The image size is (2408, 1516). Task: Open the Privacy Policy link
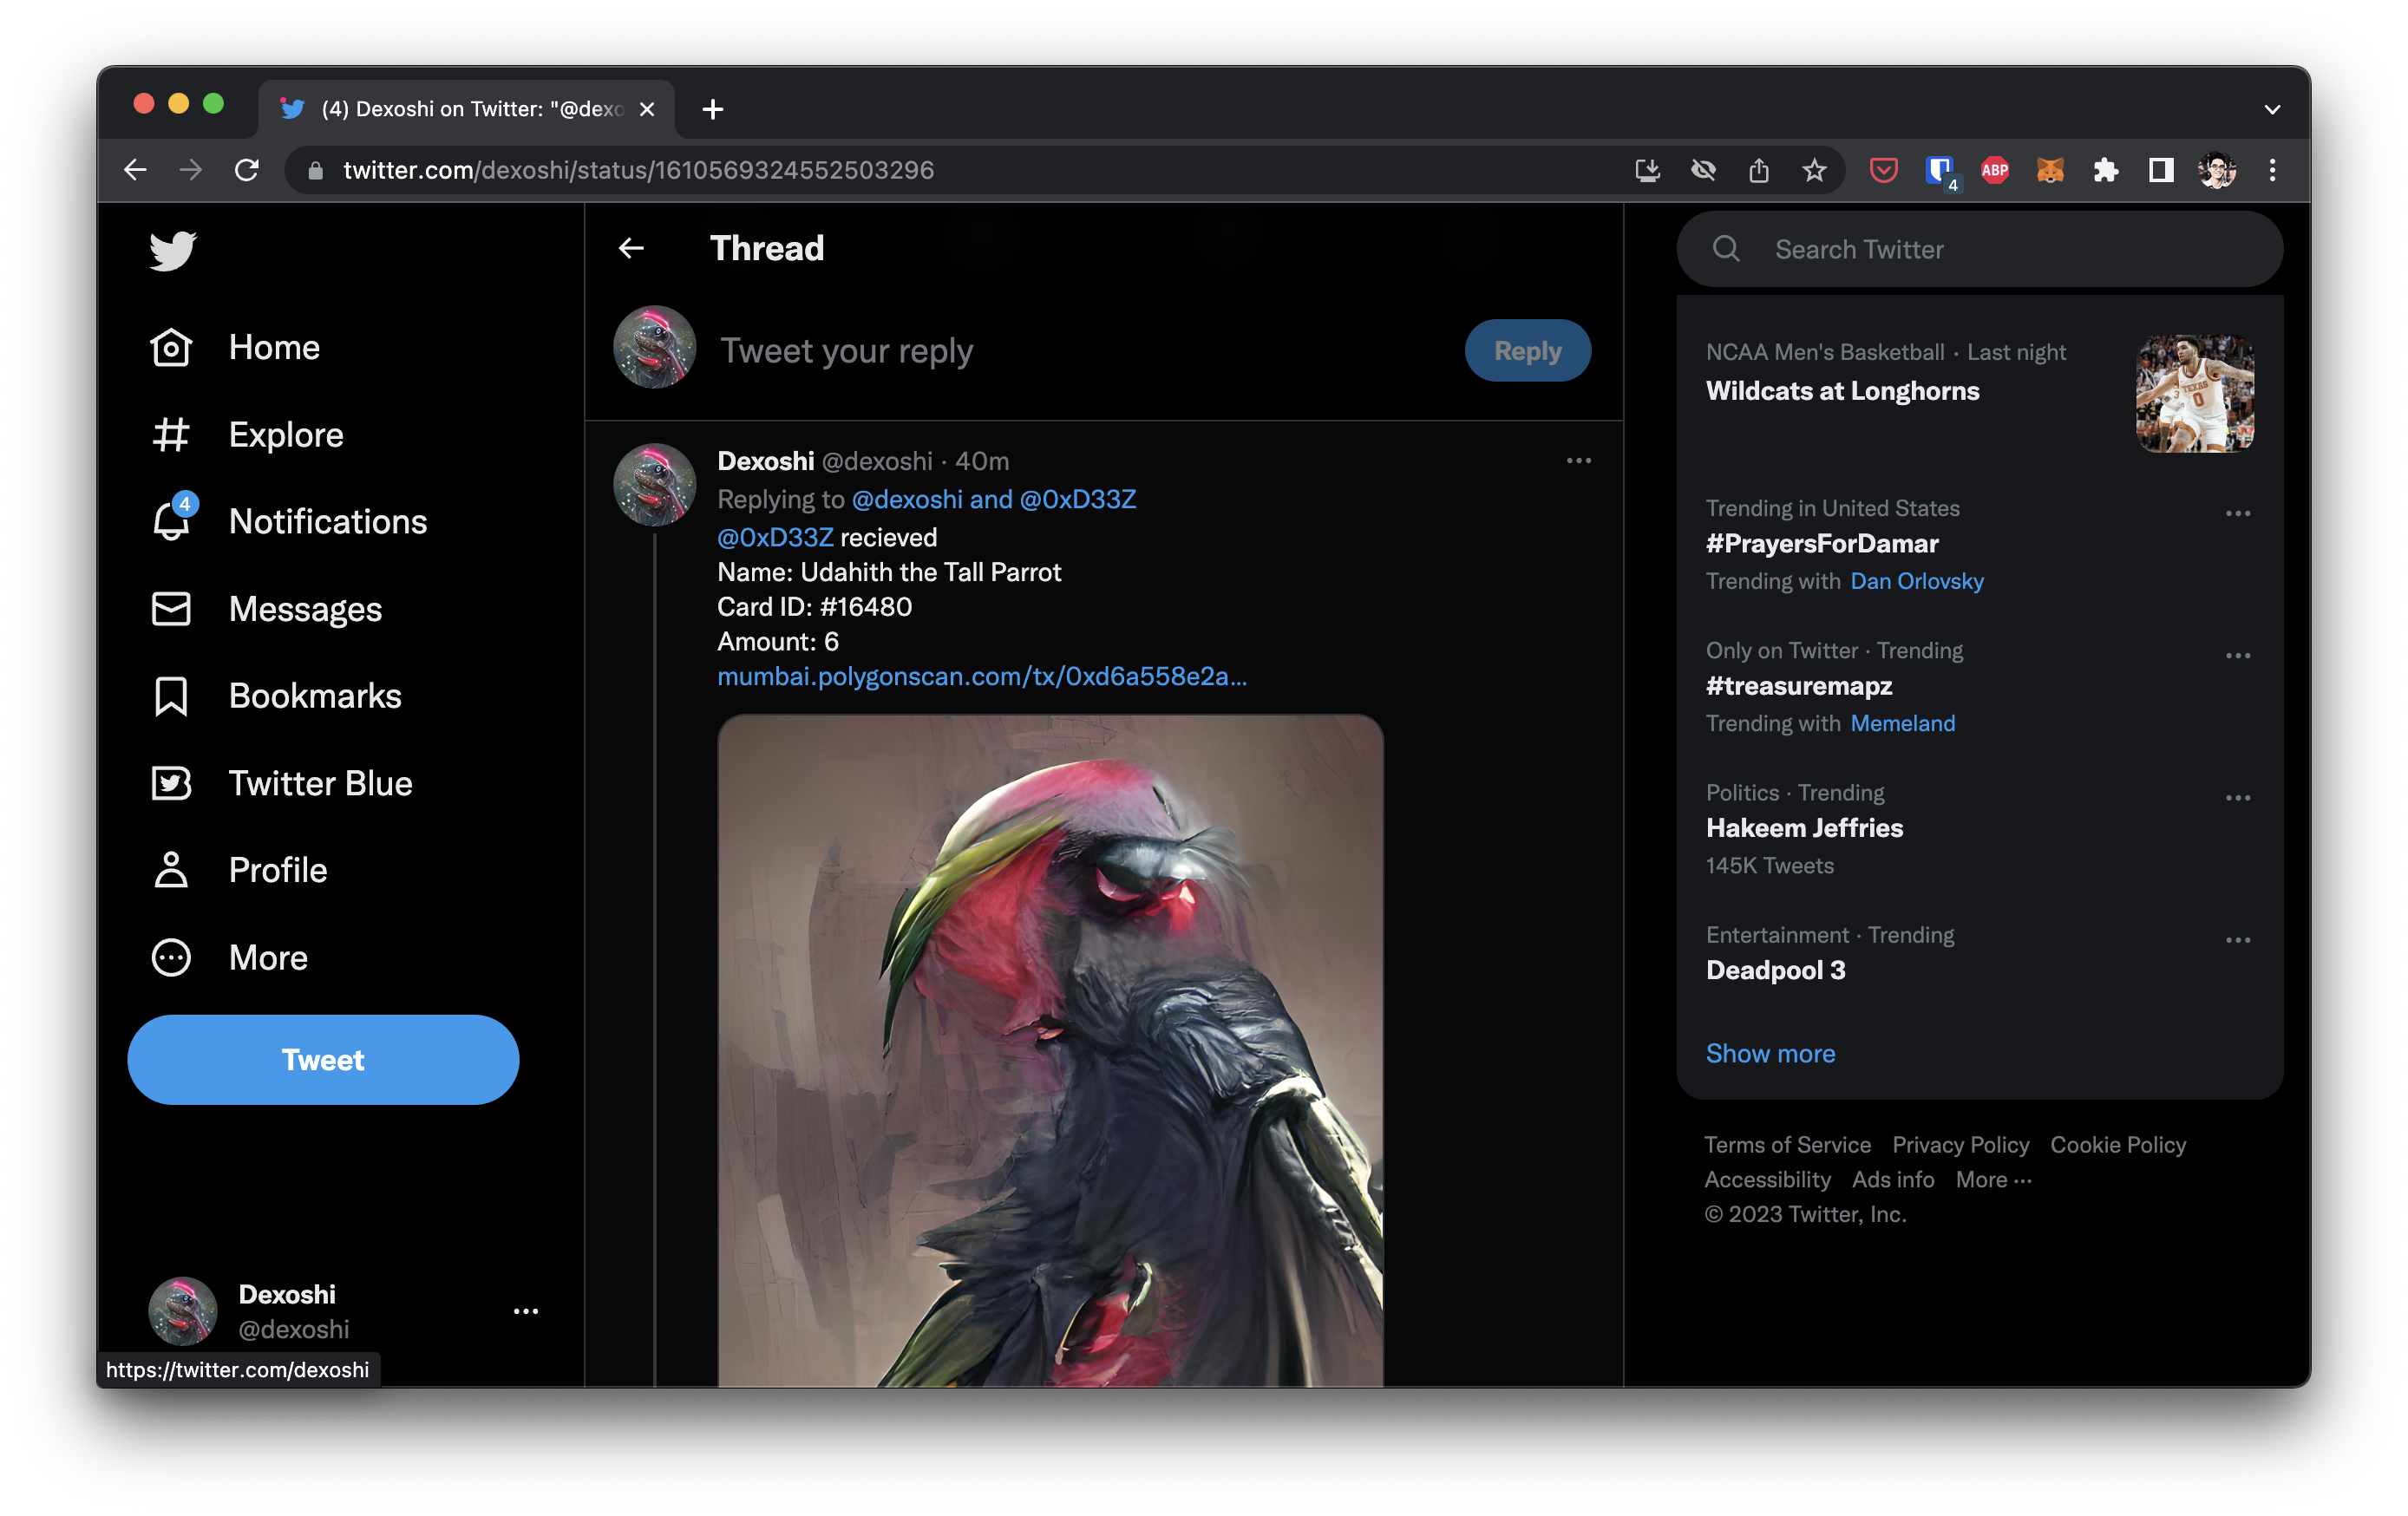click(1960, 1145)
